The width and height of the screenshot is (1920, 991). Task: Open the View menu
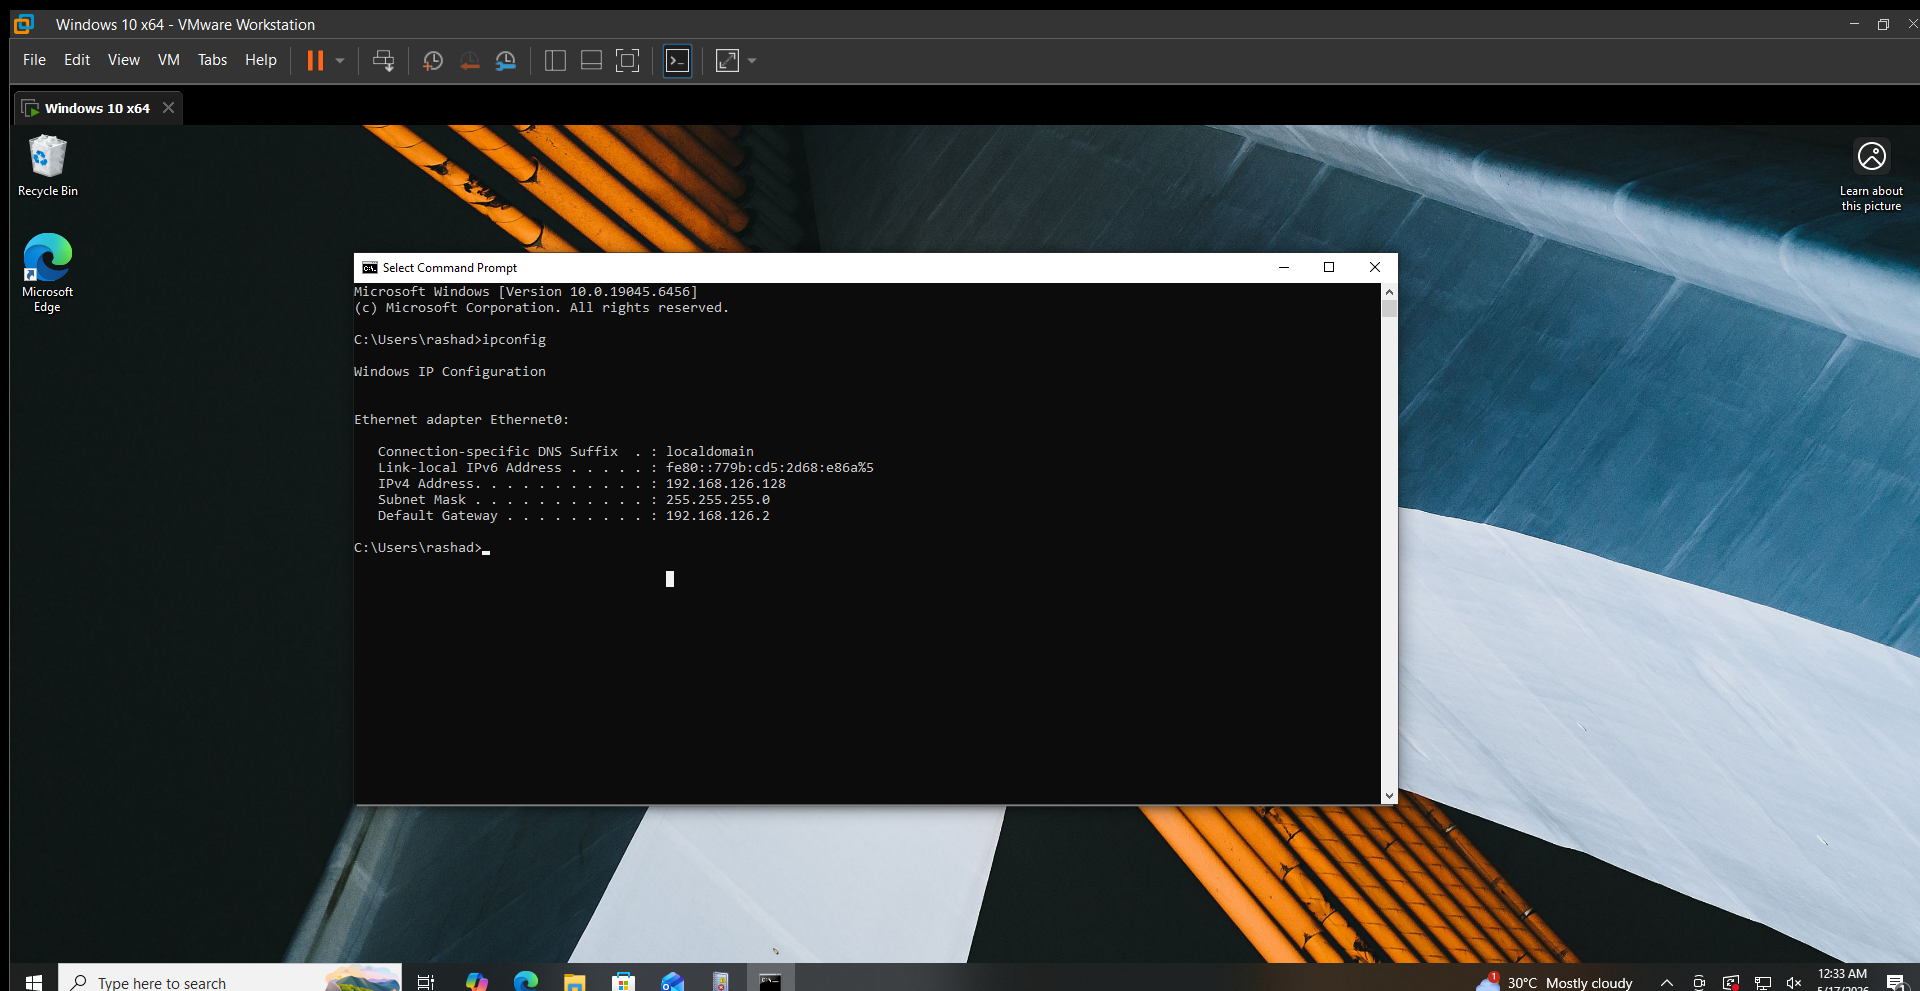pyautogui.click(x=124, y=60)
